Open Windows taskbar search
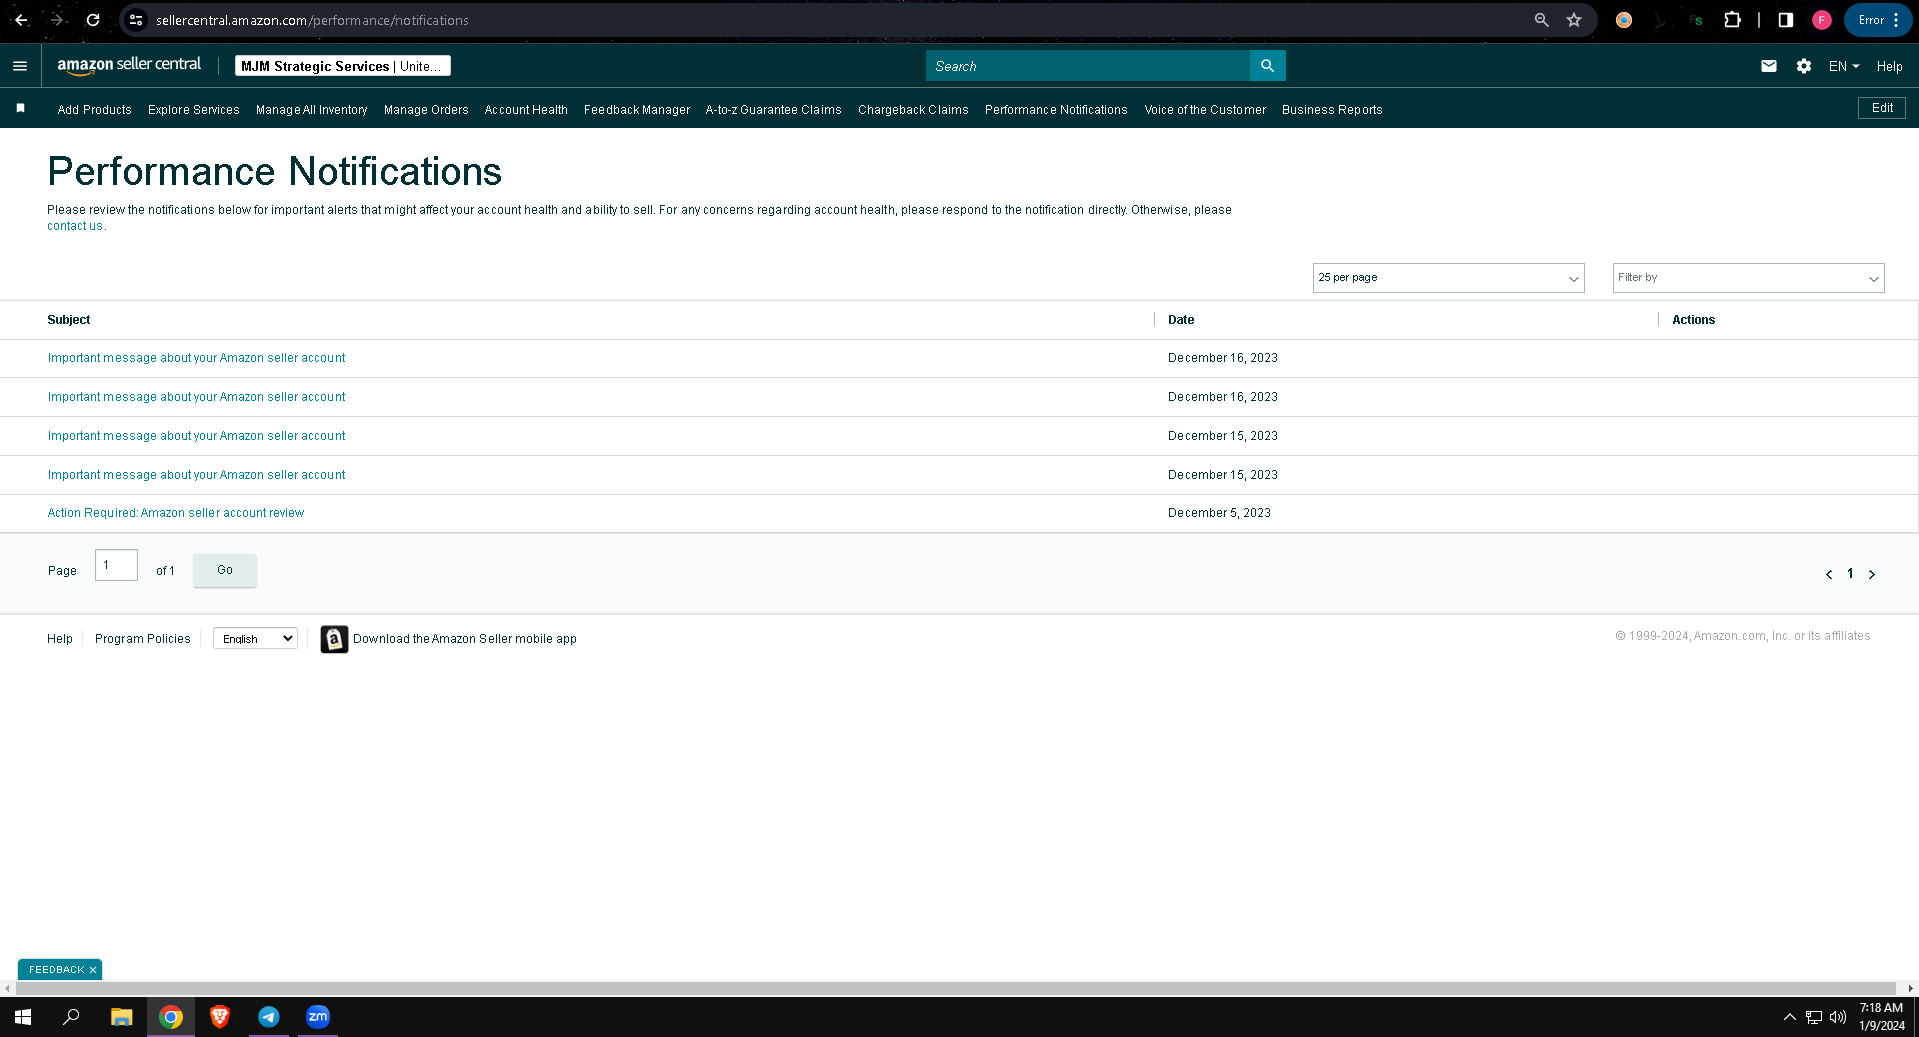Viewport: 1919px width, 1037px height. pyautogui.click(x=71, y=1017)
